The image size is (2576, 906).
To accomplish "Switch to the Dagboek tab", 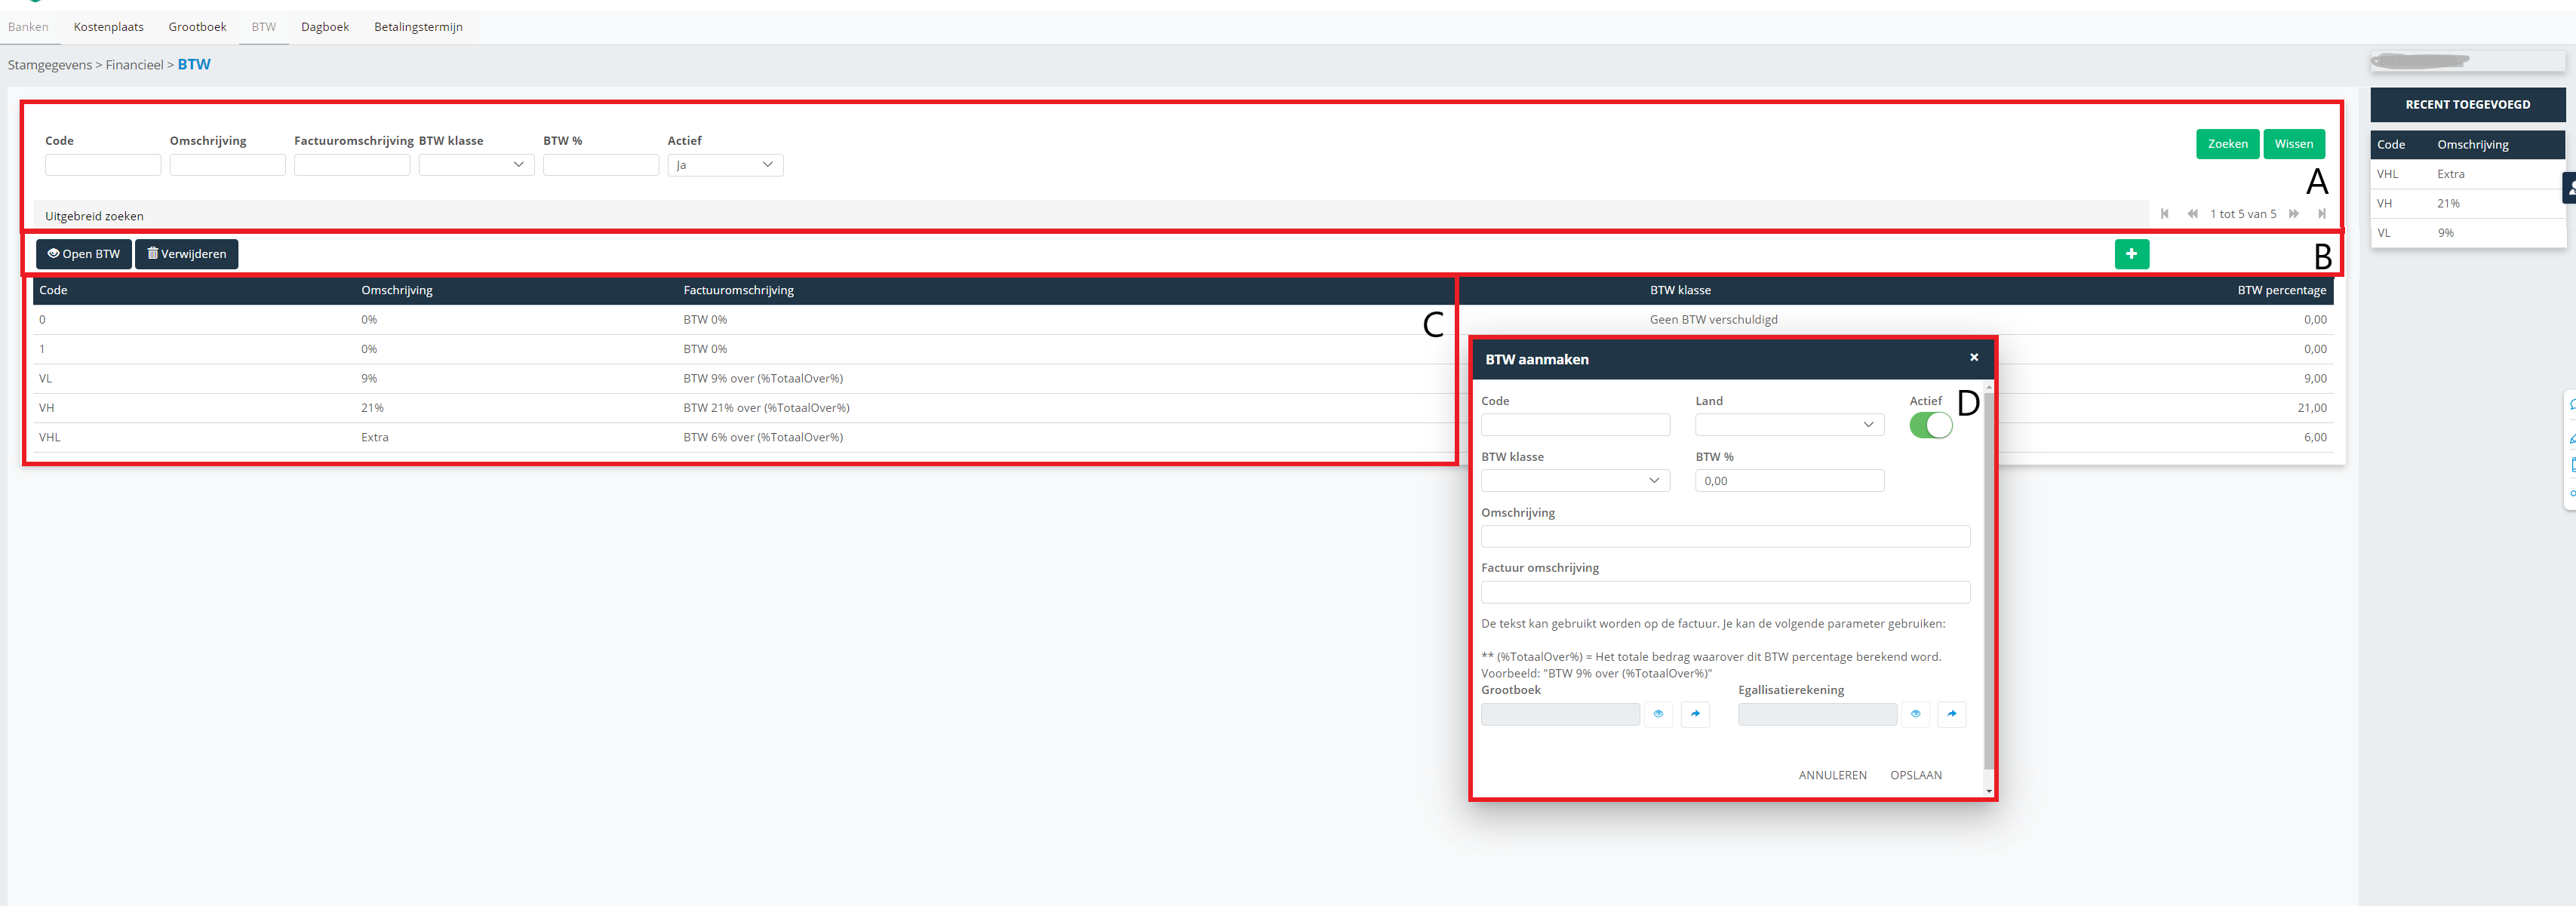I will [325, 27].
